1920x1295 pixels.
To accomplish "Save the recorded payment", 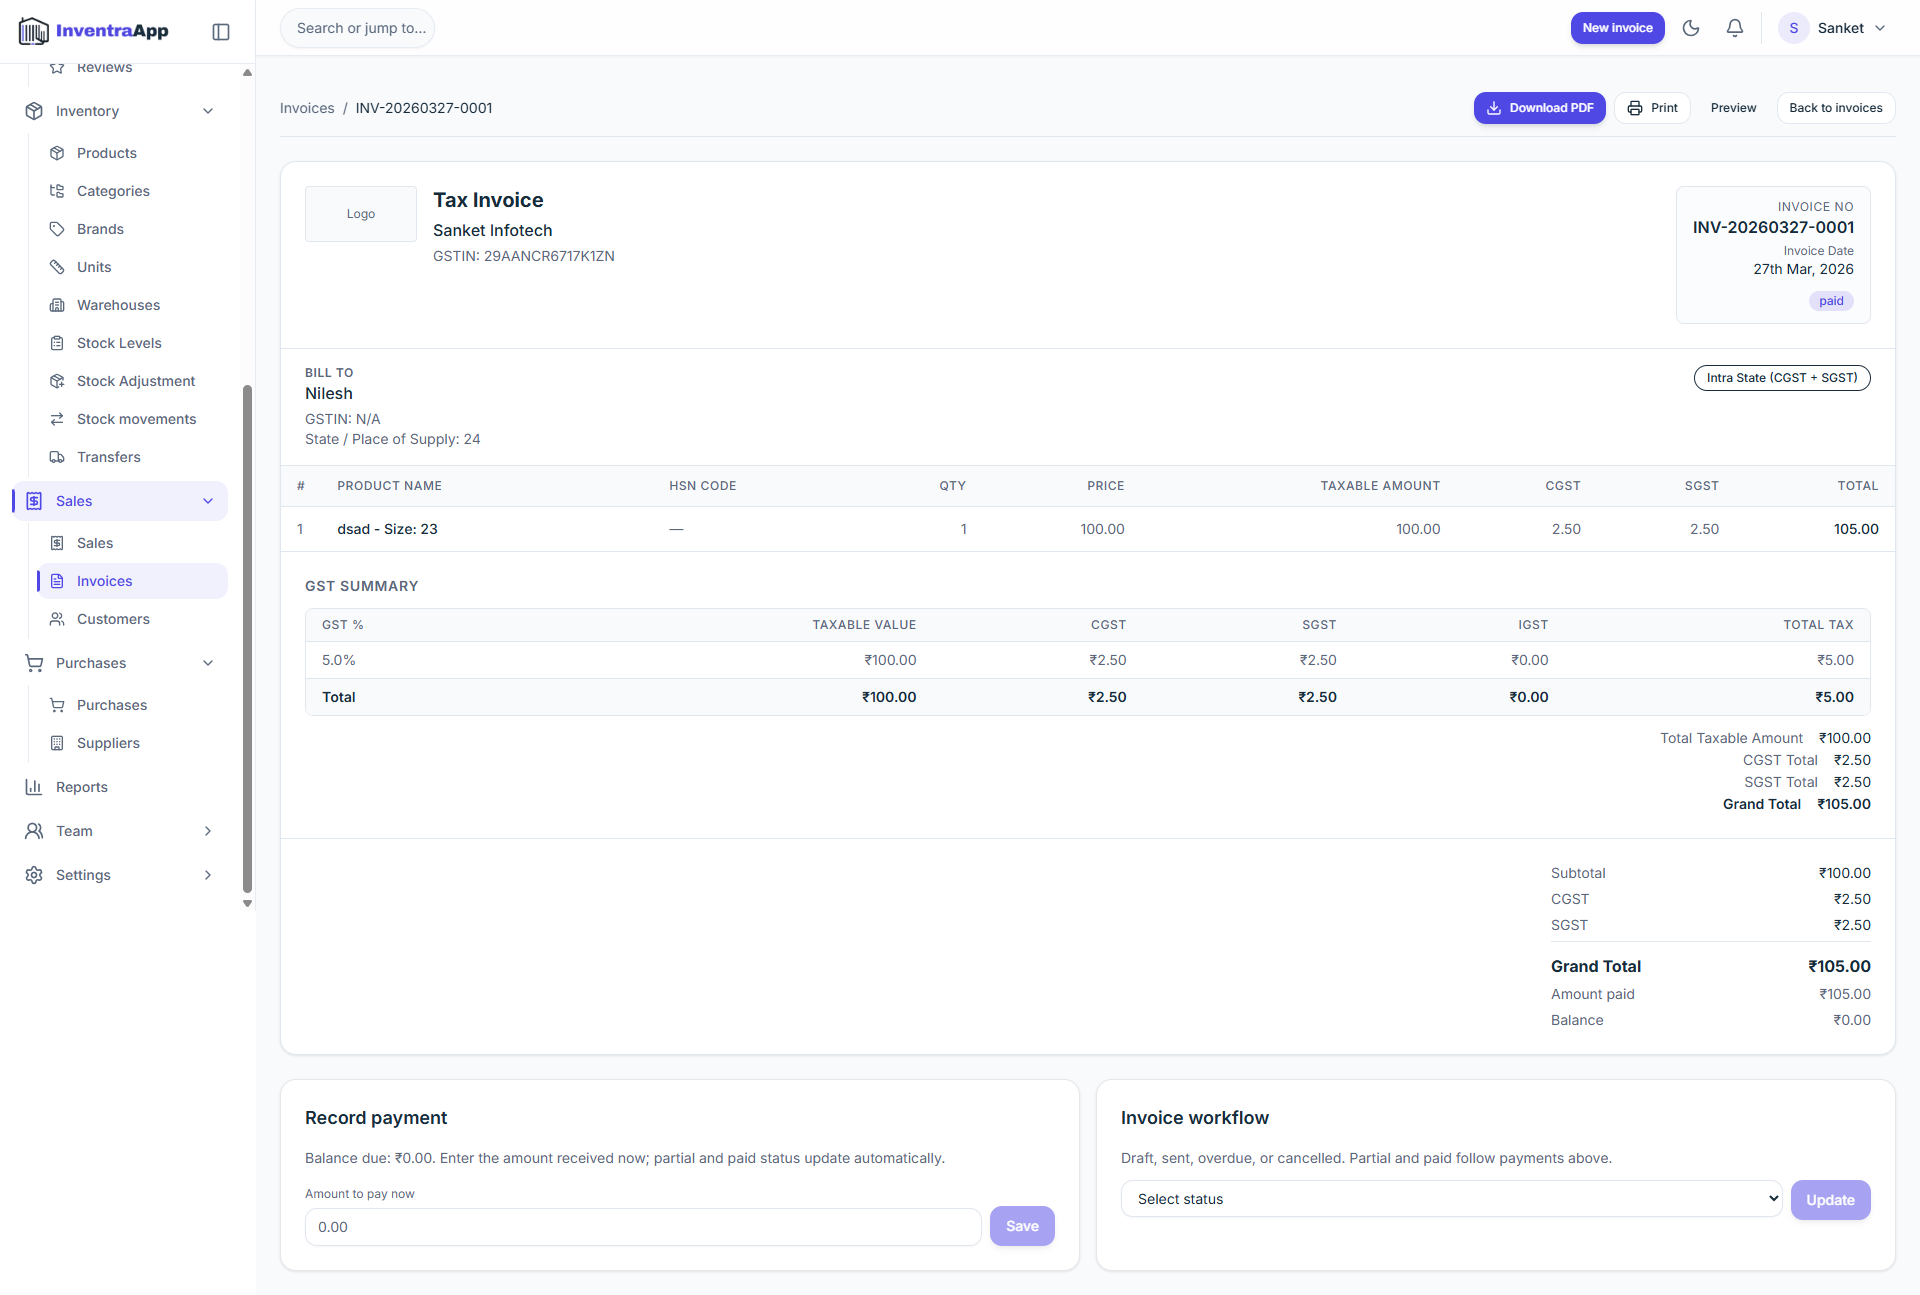I will click(1022, 1226).
